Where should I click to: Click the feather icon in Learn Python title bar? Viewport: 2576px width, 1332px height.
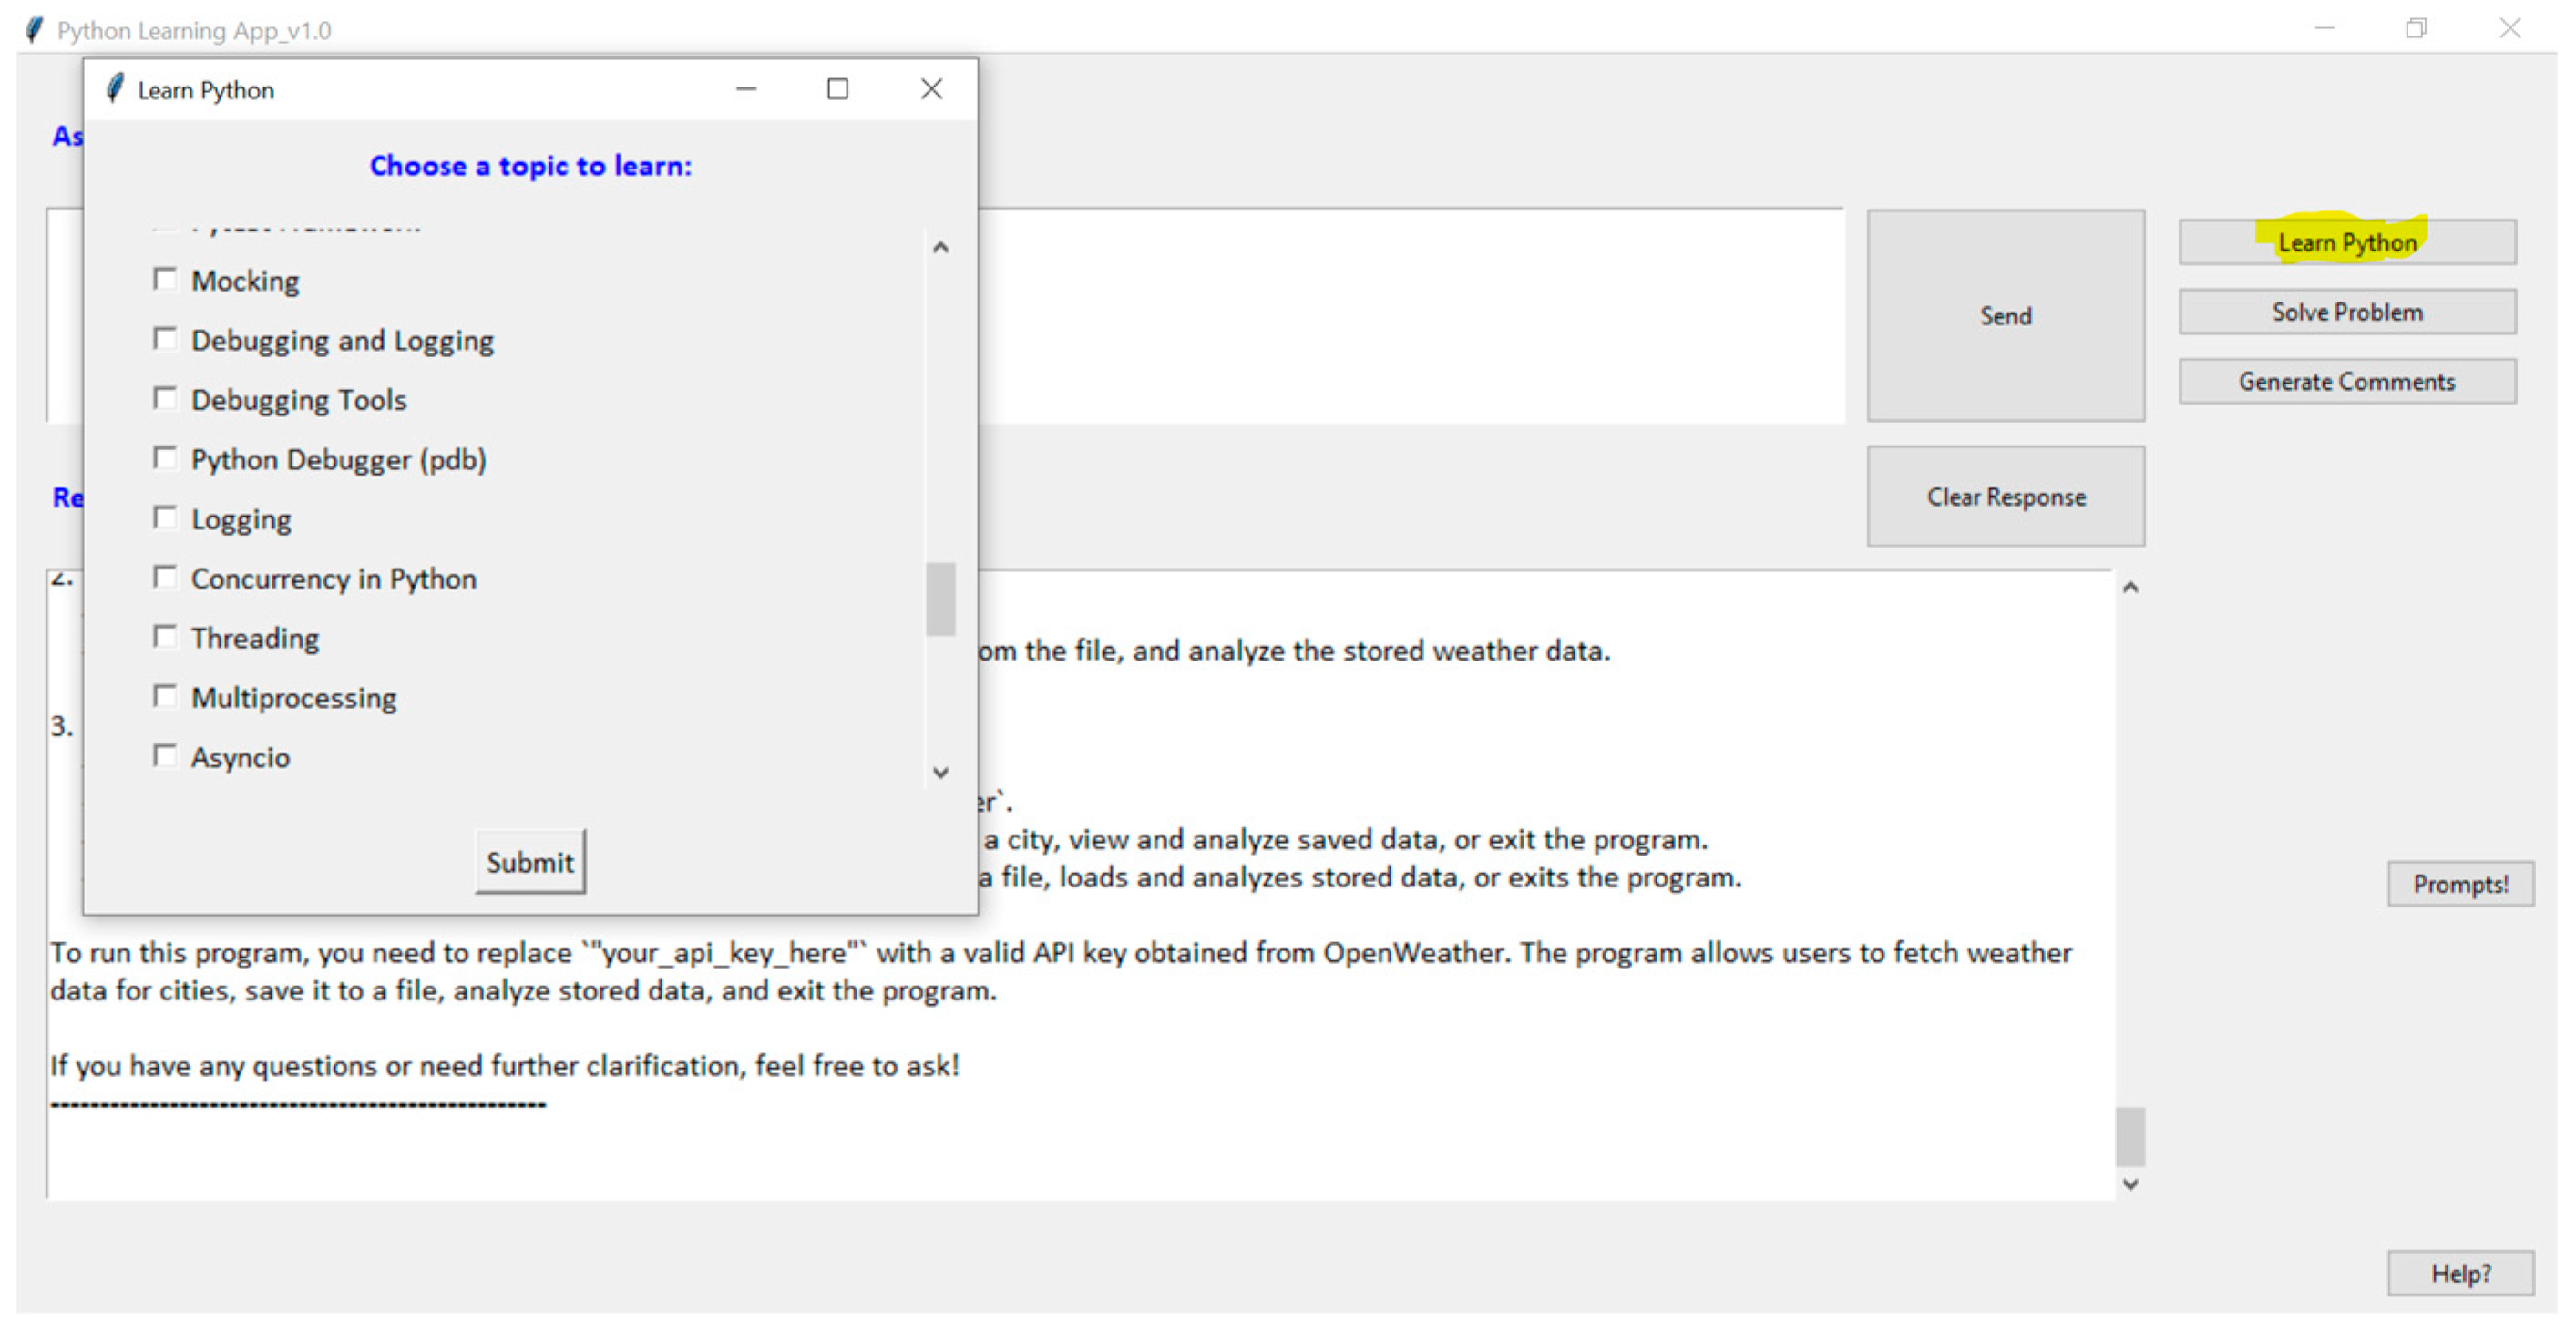click(x=115, y=89)
